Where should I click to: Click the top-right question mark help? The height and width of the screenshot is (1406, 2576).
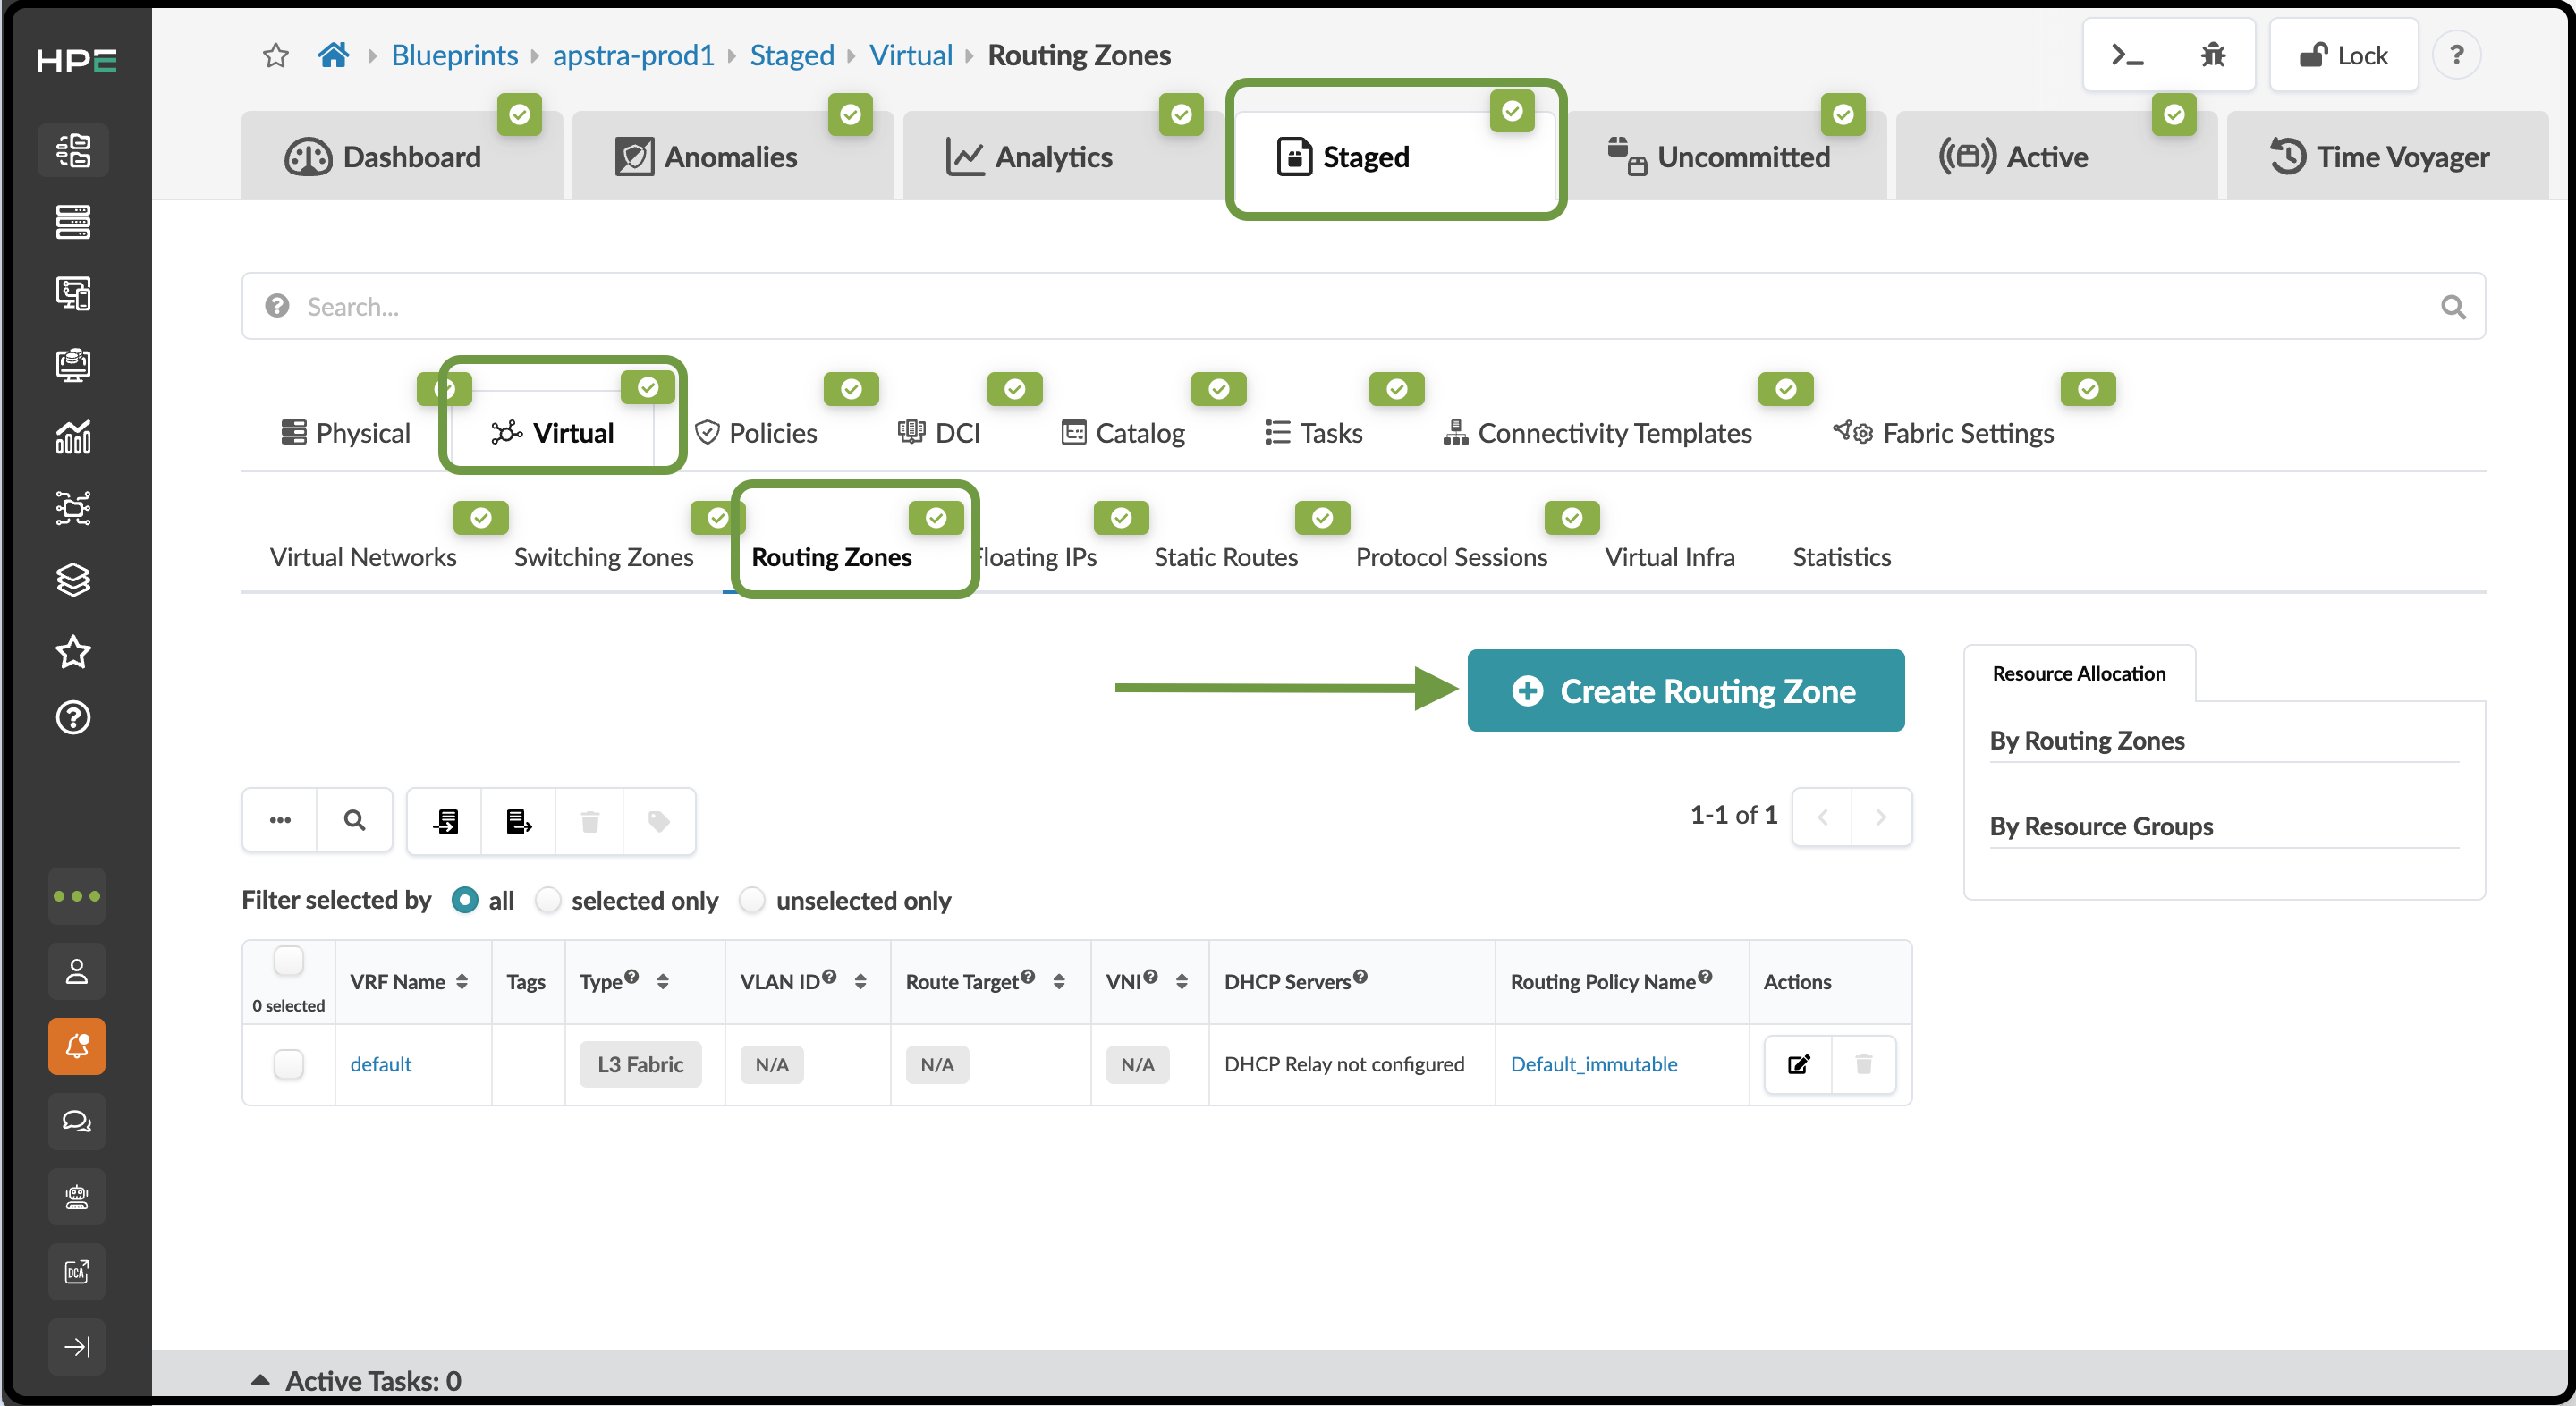[2457, 55]
